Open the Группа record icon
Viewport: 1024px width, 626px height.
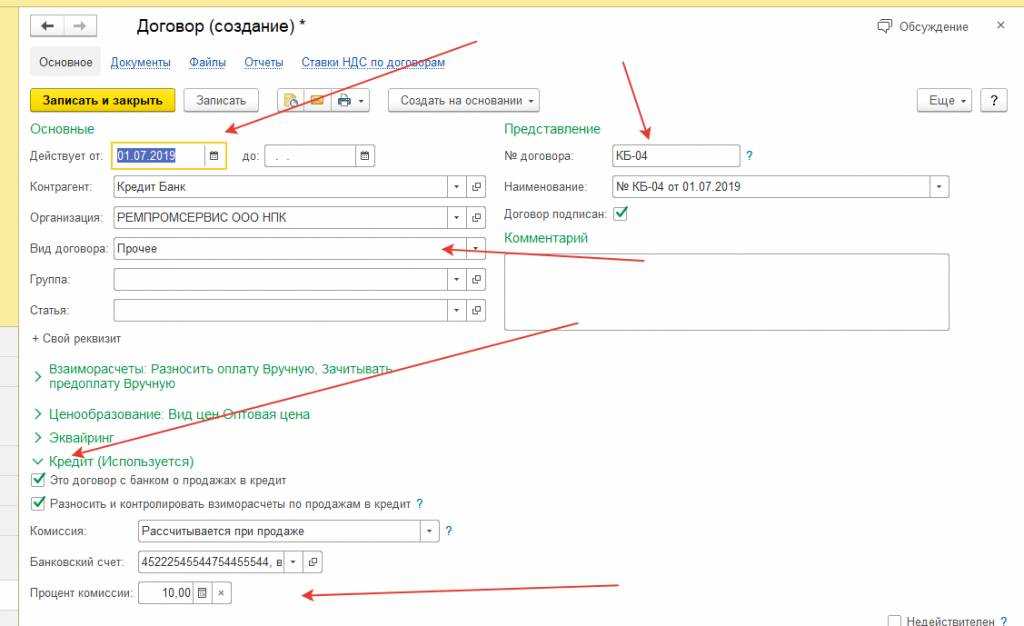[x=476, y=279]
